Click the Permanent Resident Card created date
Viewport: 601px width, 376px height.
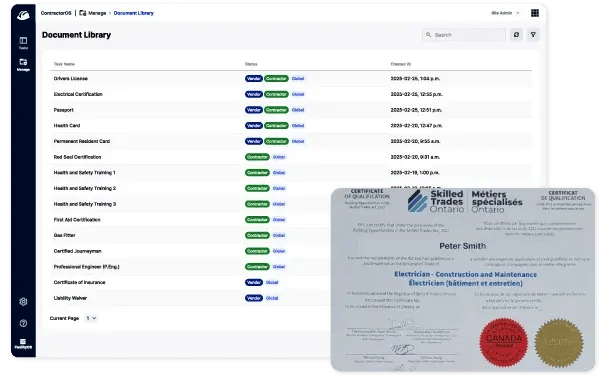[x=415, y=141]
